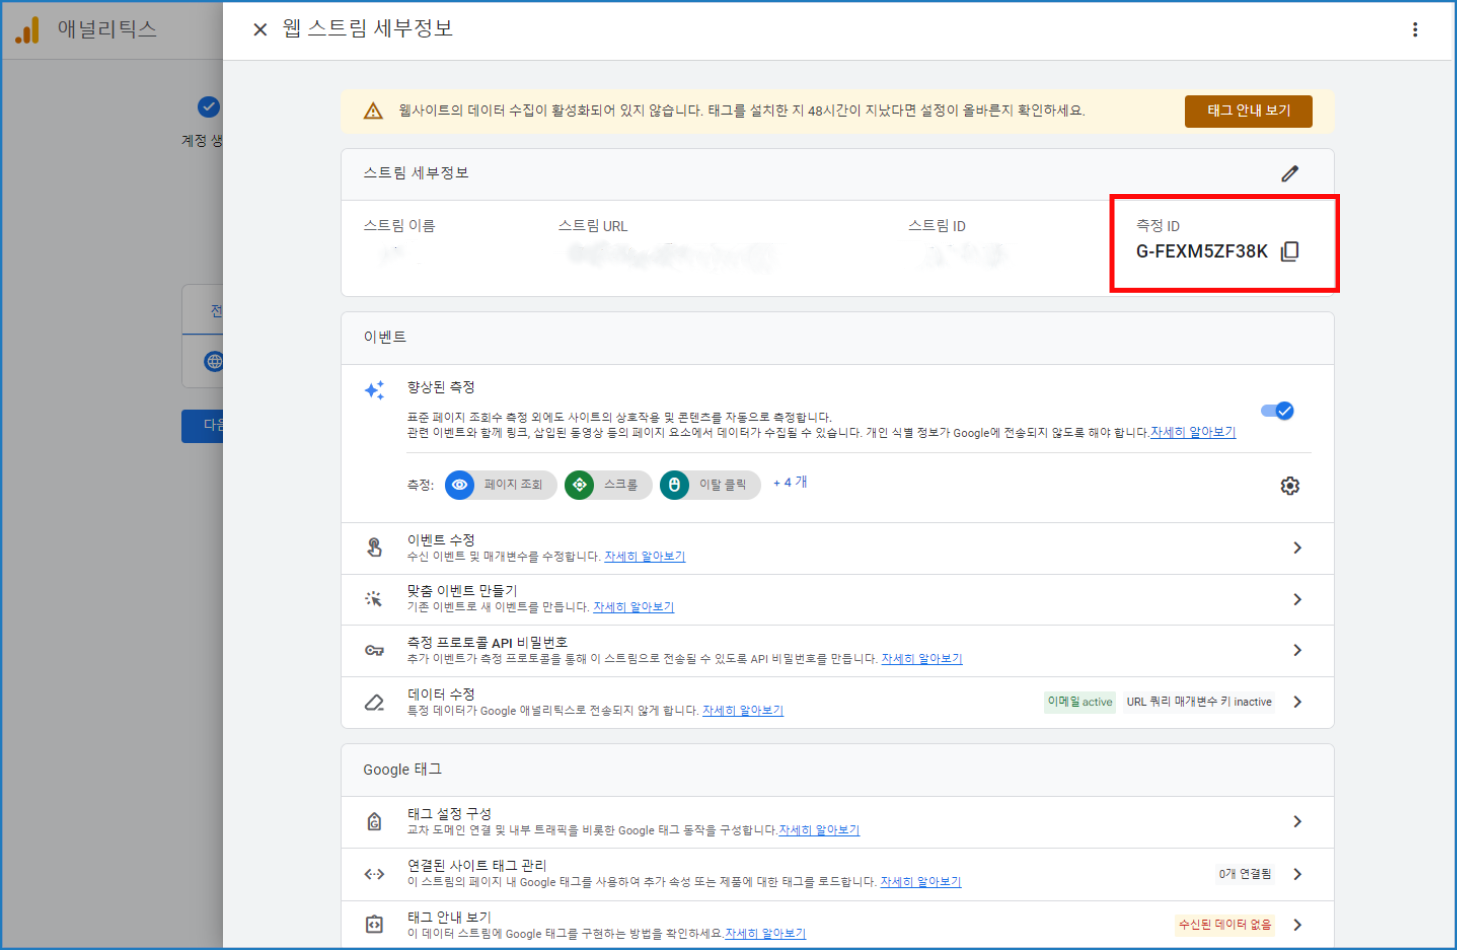Open 측정 프로토콜 API 비밀번호 row
The image size is (1457, 950).
(1297, 650)
